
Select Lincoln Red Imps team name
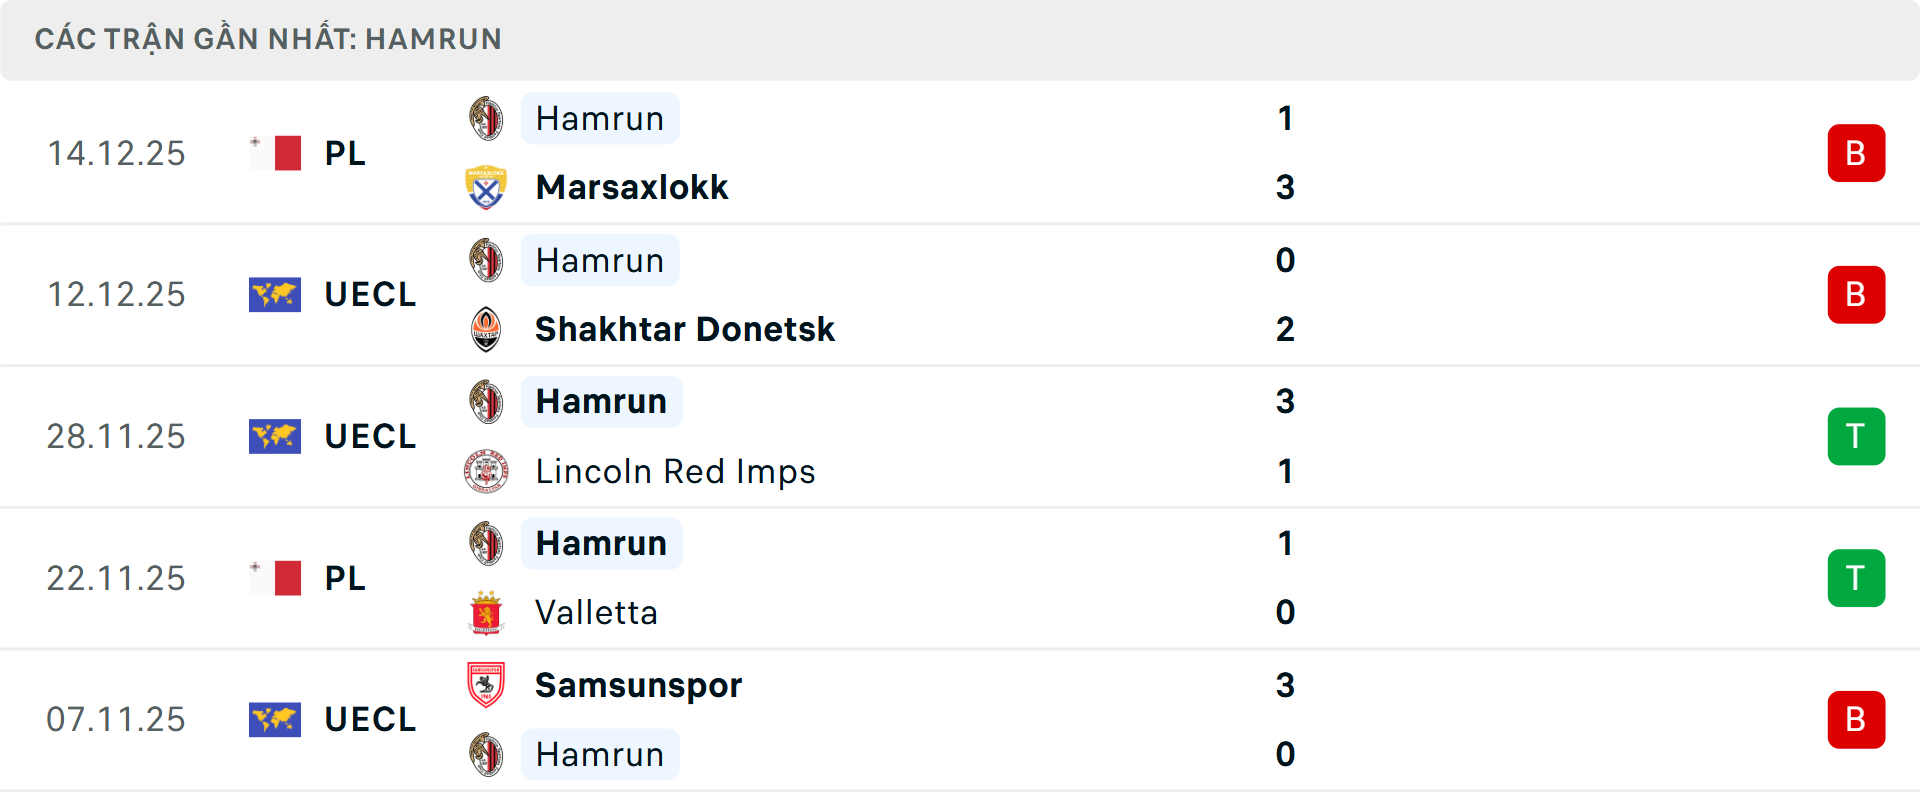coord(676,471)
